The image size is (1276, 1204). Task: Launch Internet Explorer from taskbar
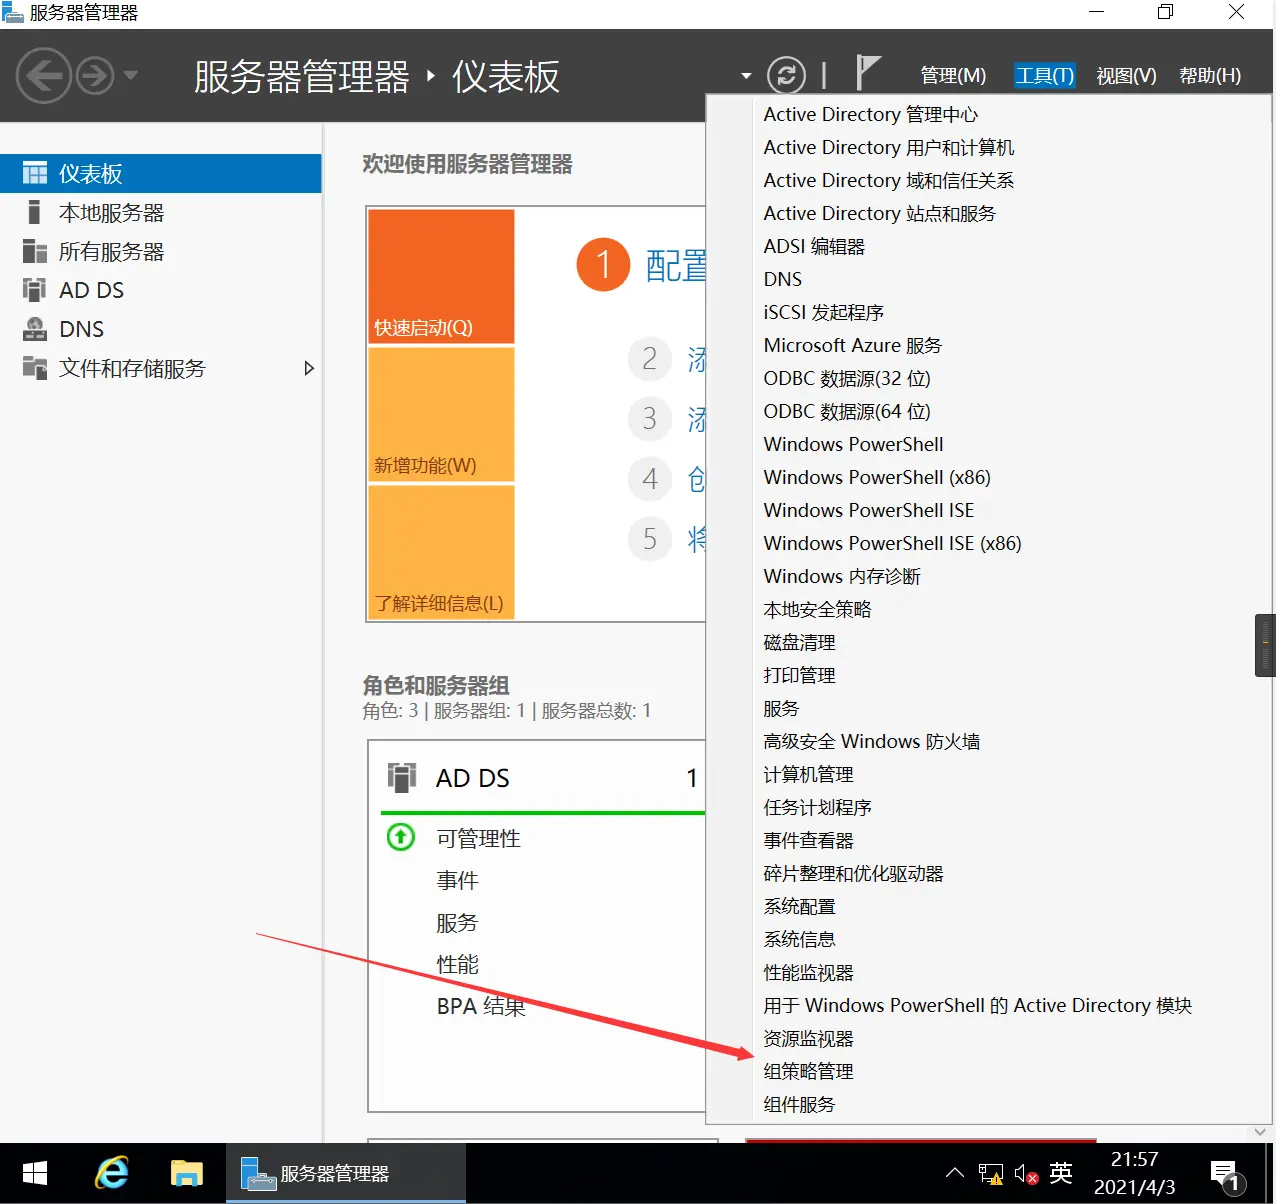[112, 1173]
